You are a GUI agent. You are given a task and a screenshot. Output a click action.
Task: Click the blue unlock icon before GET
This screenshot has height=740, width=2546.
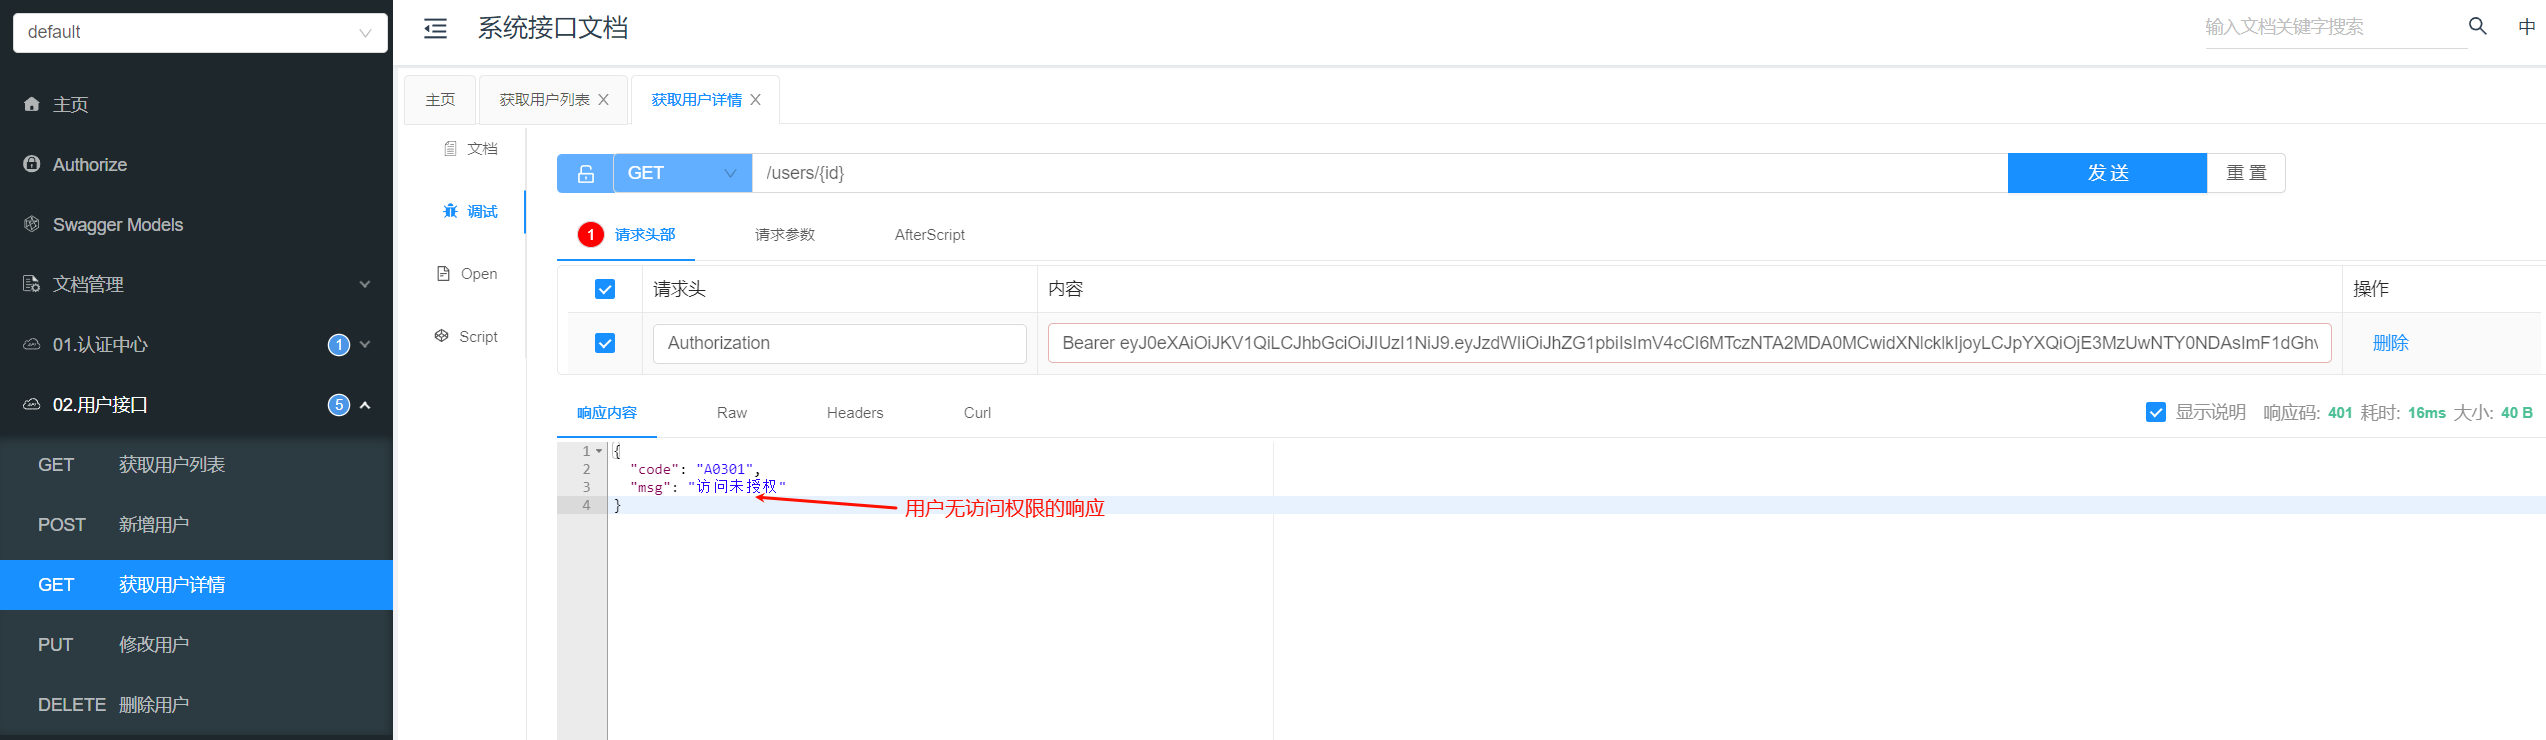586,173
